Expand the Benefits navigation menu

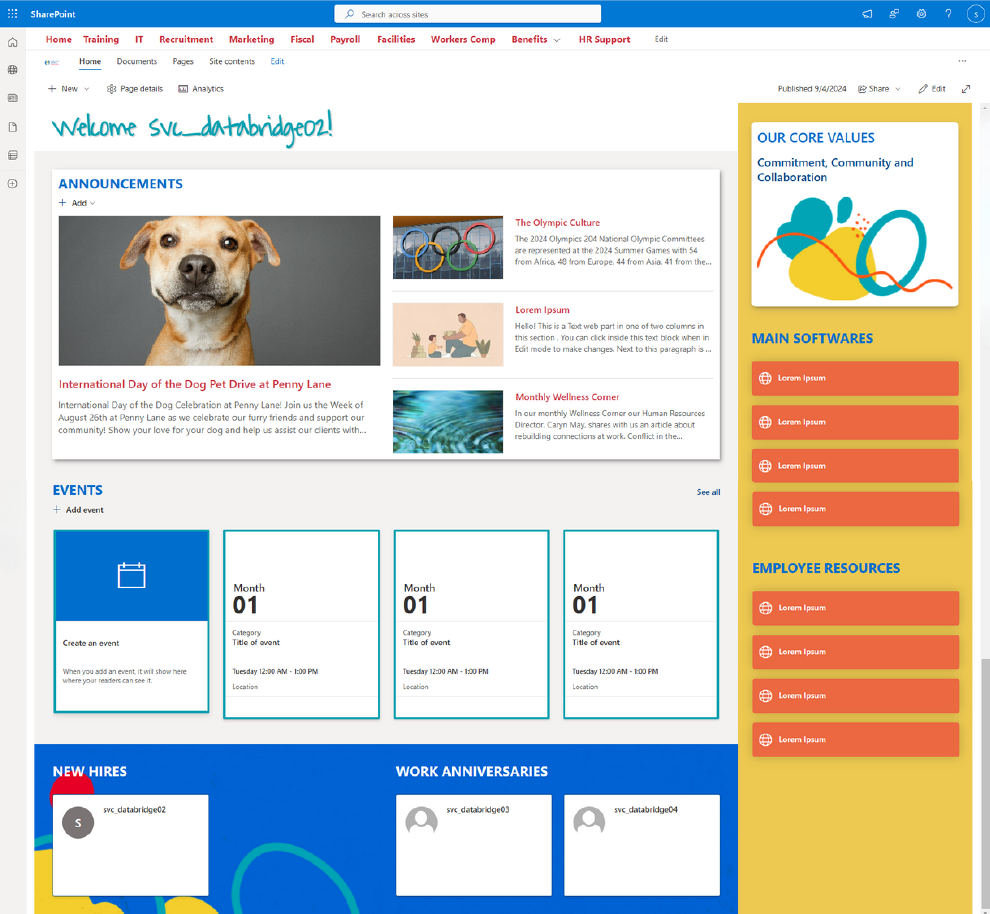click(535, 40)
